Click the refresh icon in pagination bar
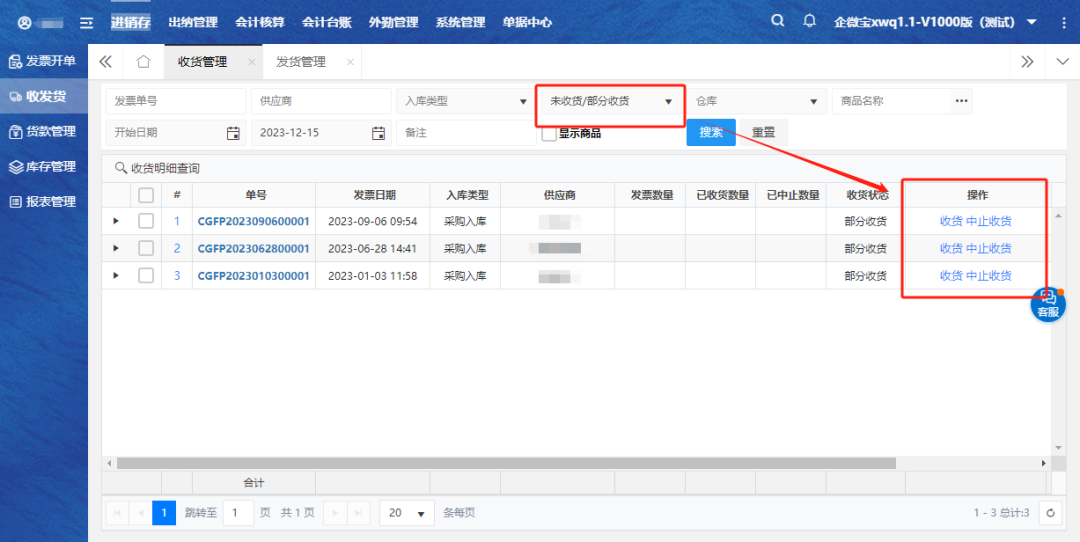This screenshot has width=1080, height=542. point(1050,513)
